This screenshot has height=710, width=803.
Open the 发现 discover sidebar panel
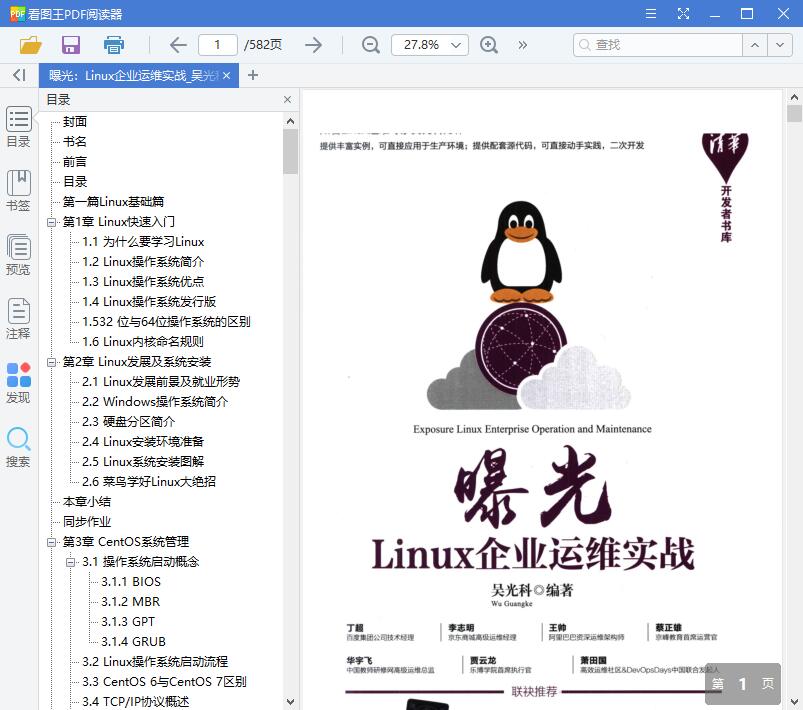coord(18,383)
